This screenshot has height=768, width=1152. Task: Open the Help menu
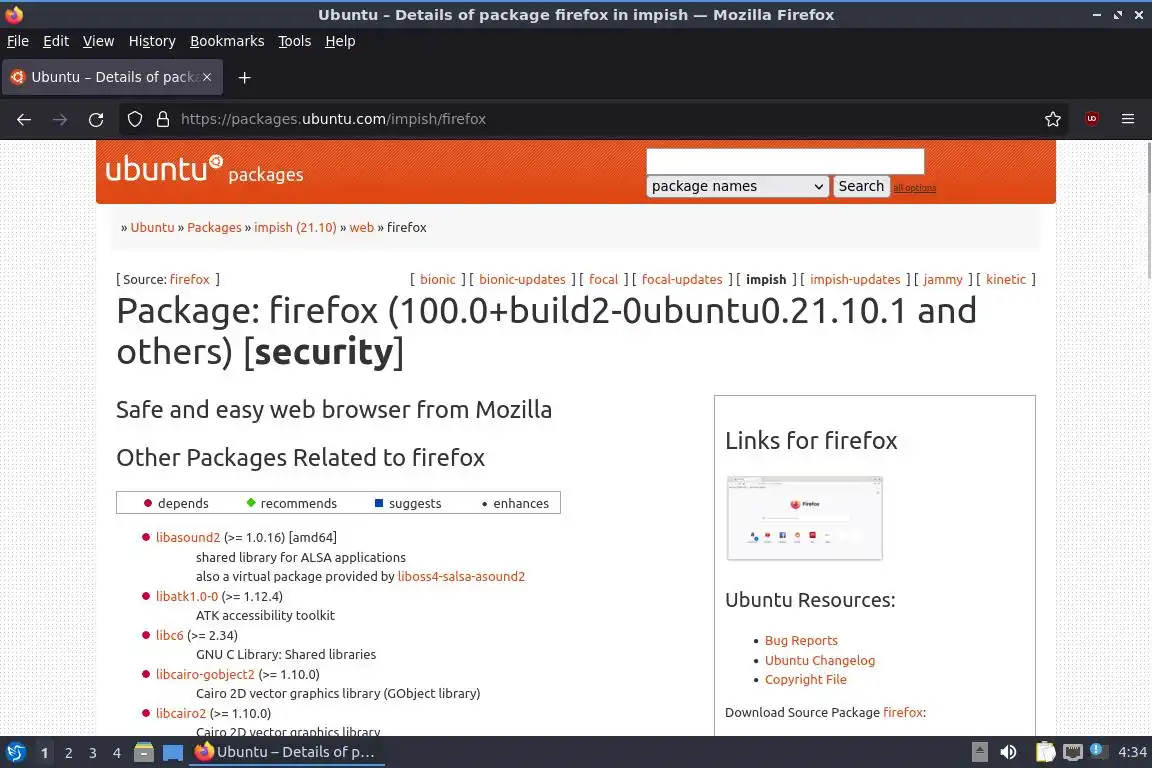340,41
